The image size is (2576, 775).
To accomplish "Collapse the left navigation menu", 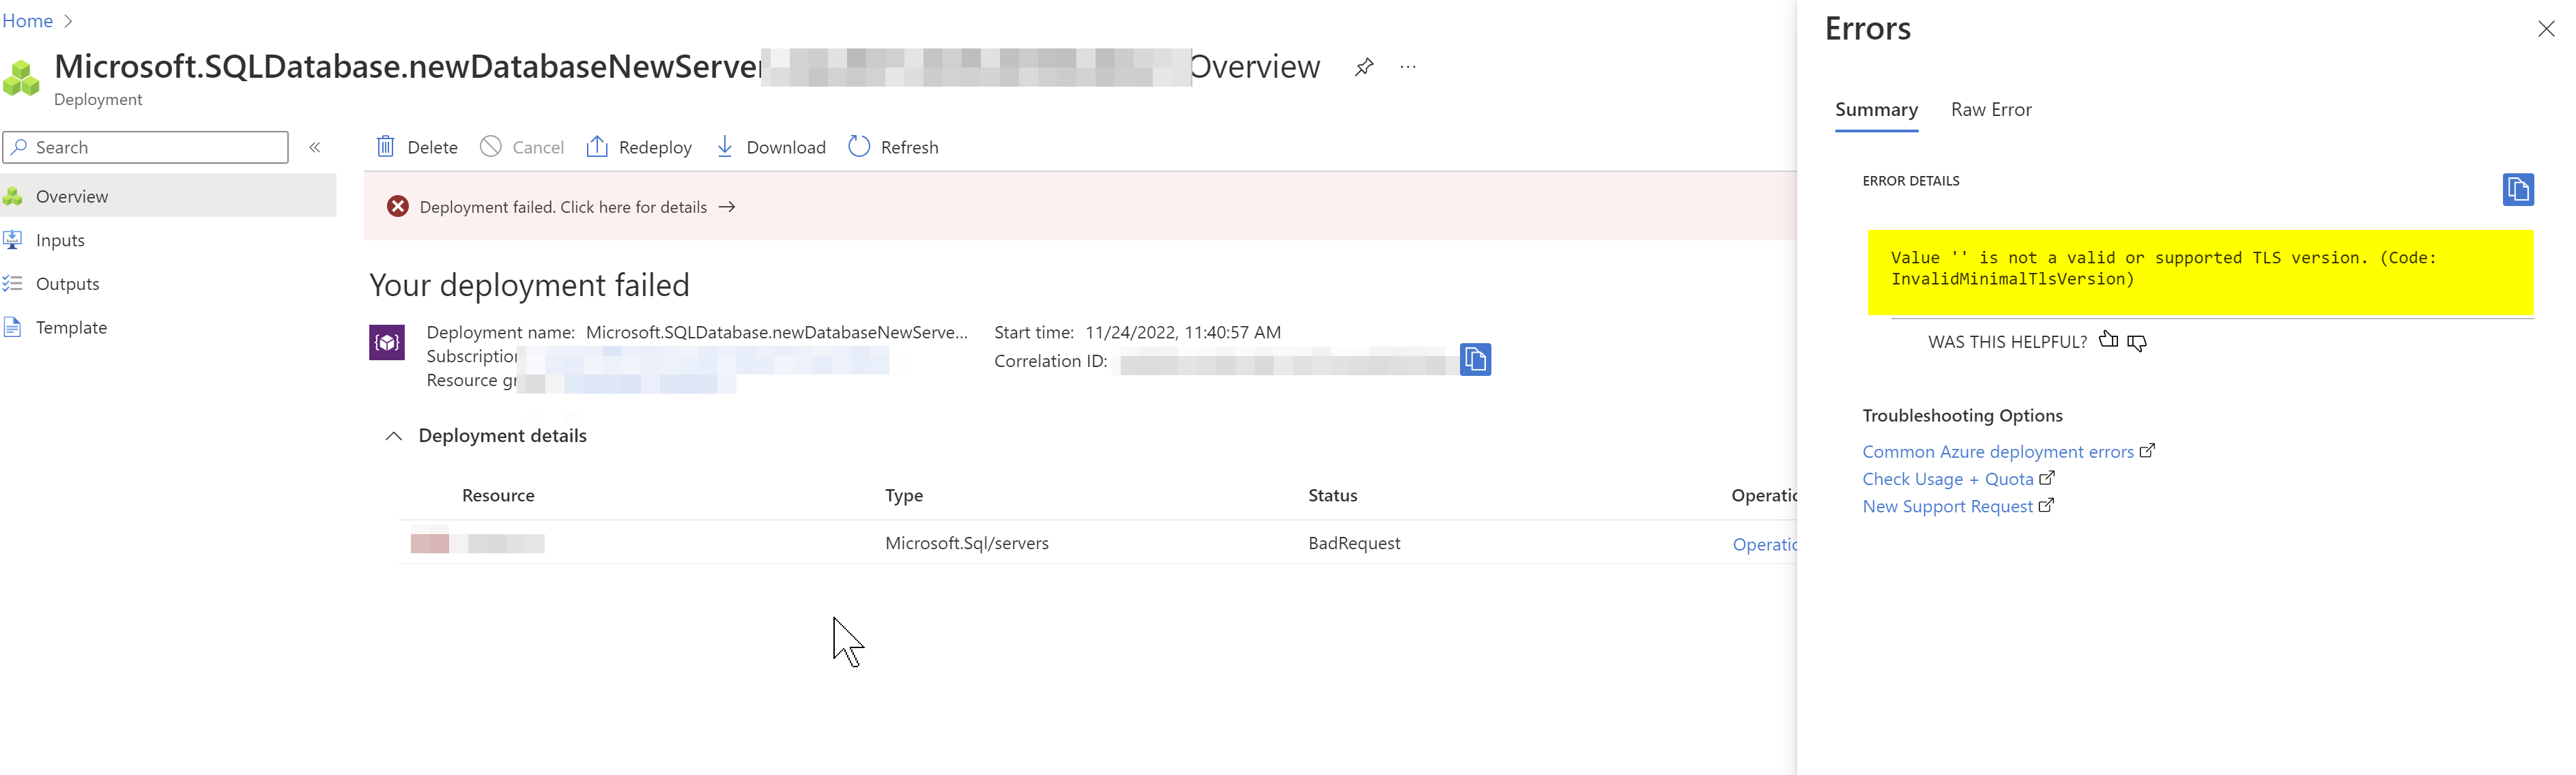I will coord(315,147).
